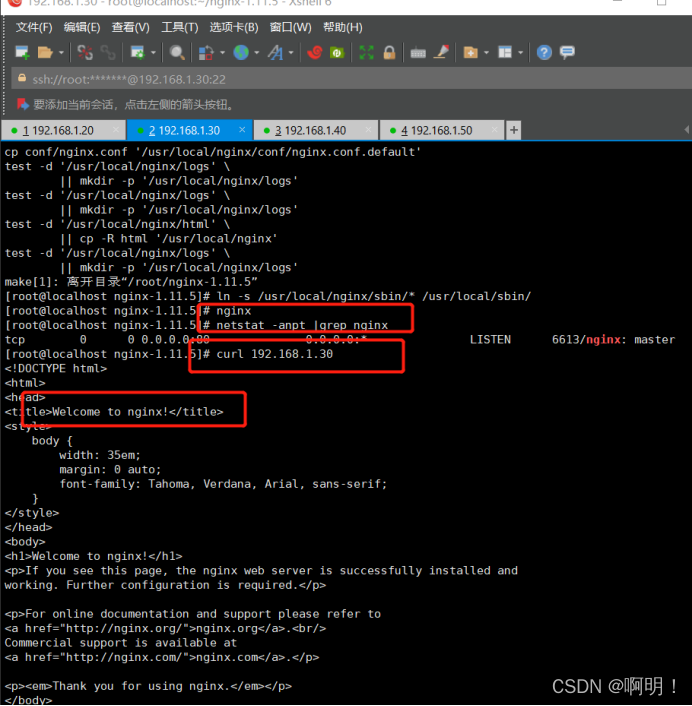The height and width of the screenshot is (706, 692).
Task: Expand the Font dropdown arrow
Action: 291,53
